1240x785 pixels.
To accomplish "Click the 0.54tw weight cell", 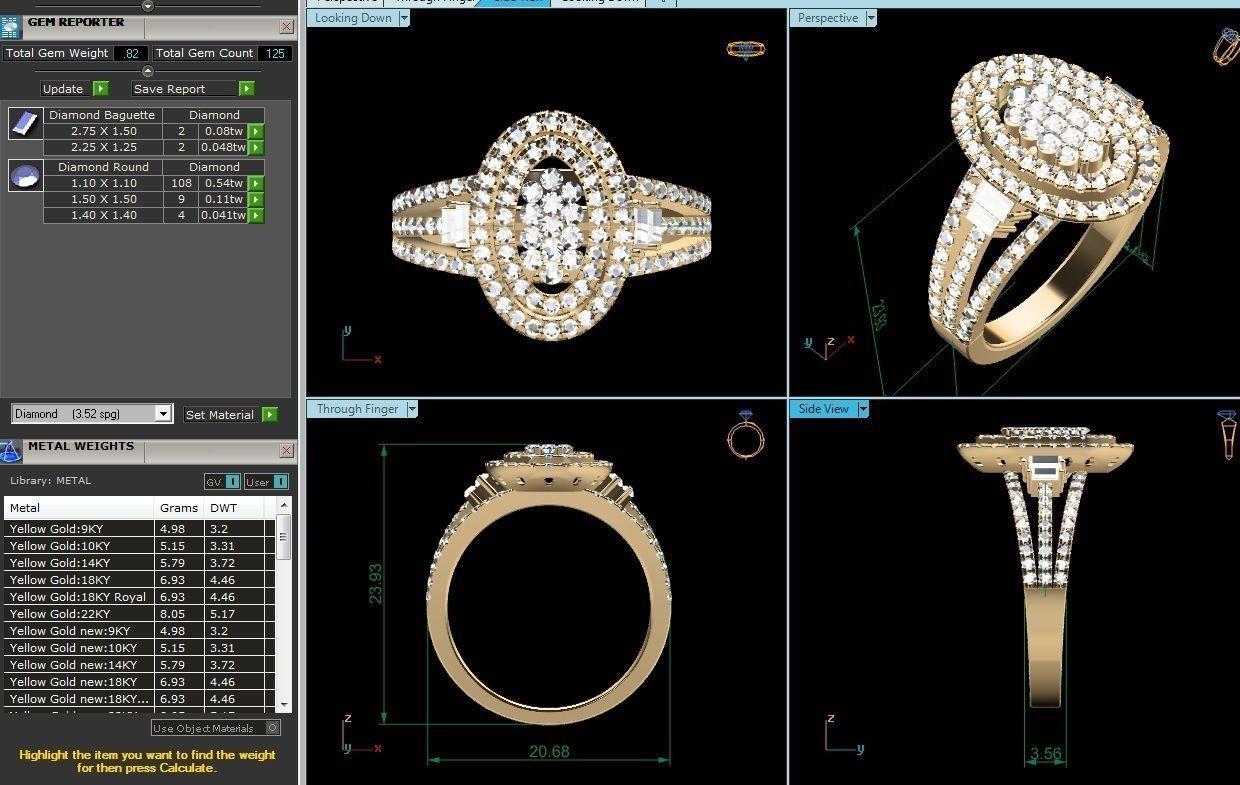I will [x=223, y=183].
